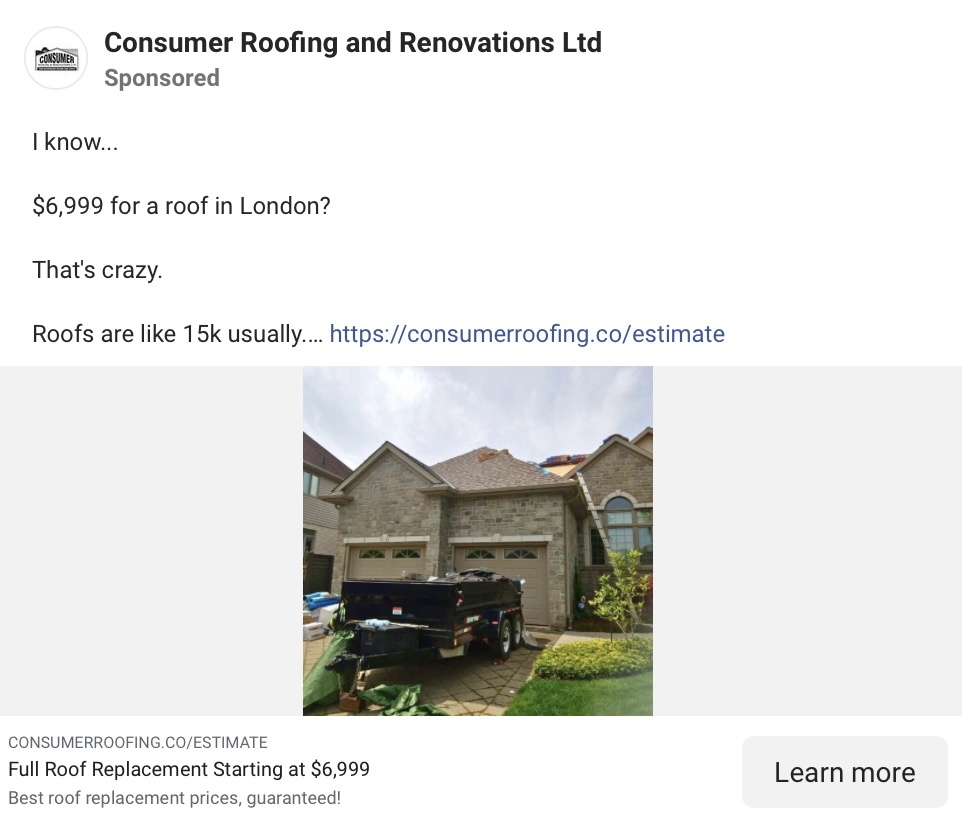962x822 pixels.
Task: Click the Consumer Roofing circular logo avatar
Action: tap(55, 57)
